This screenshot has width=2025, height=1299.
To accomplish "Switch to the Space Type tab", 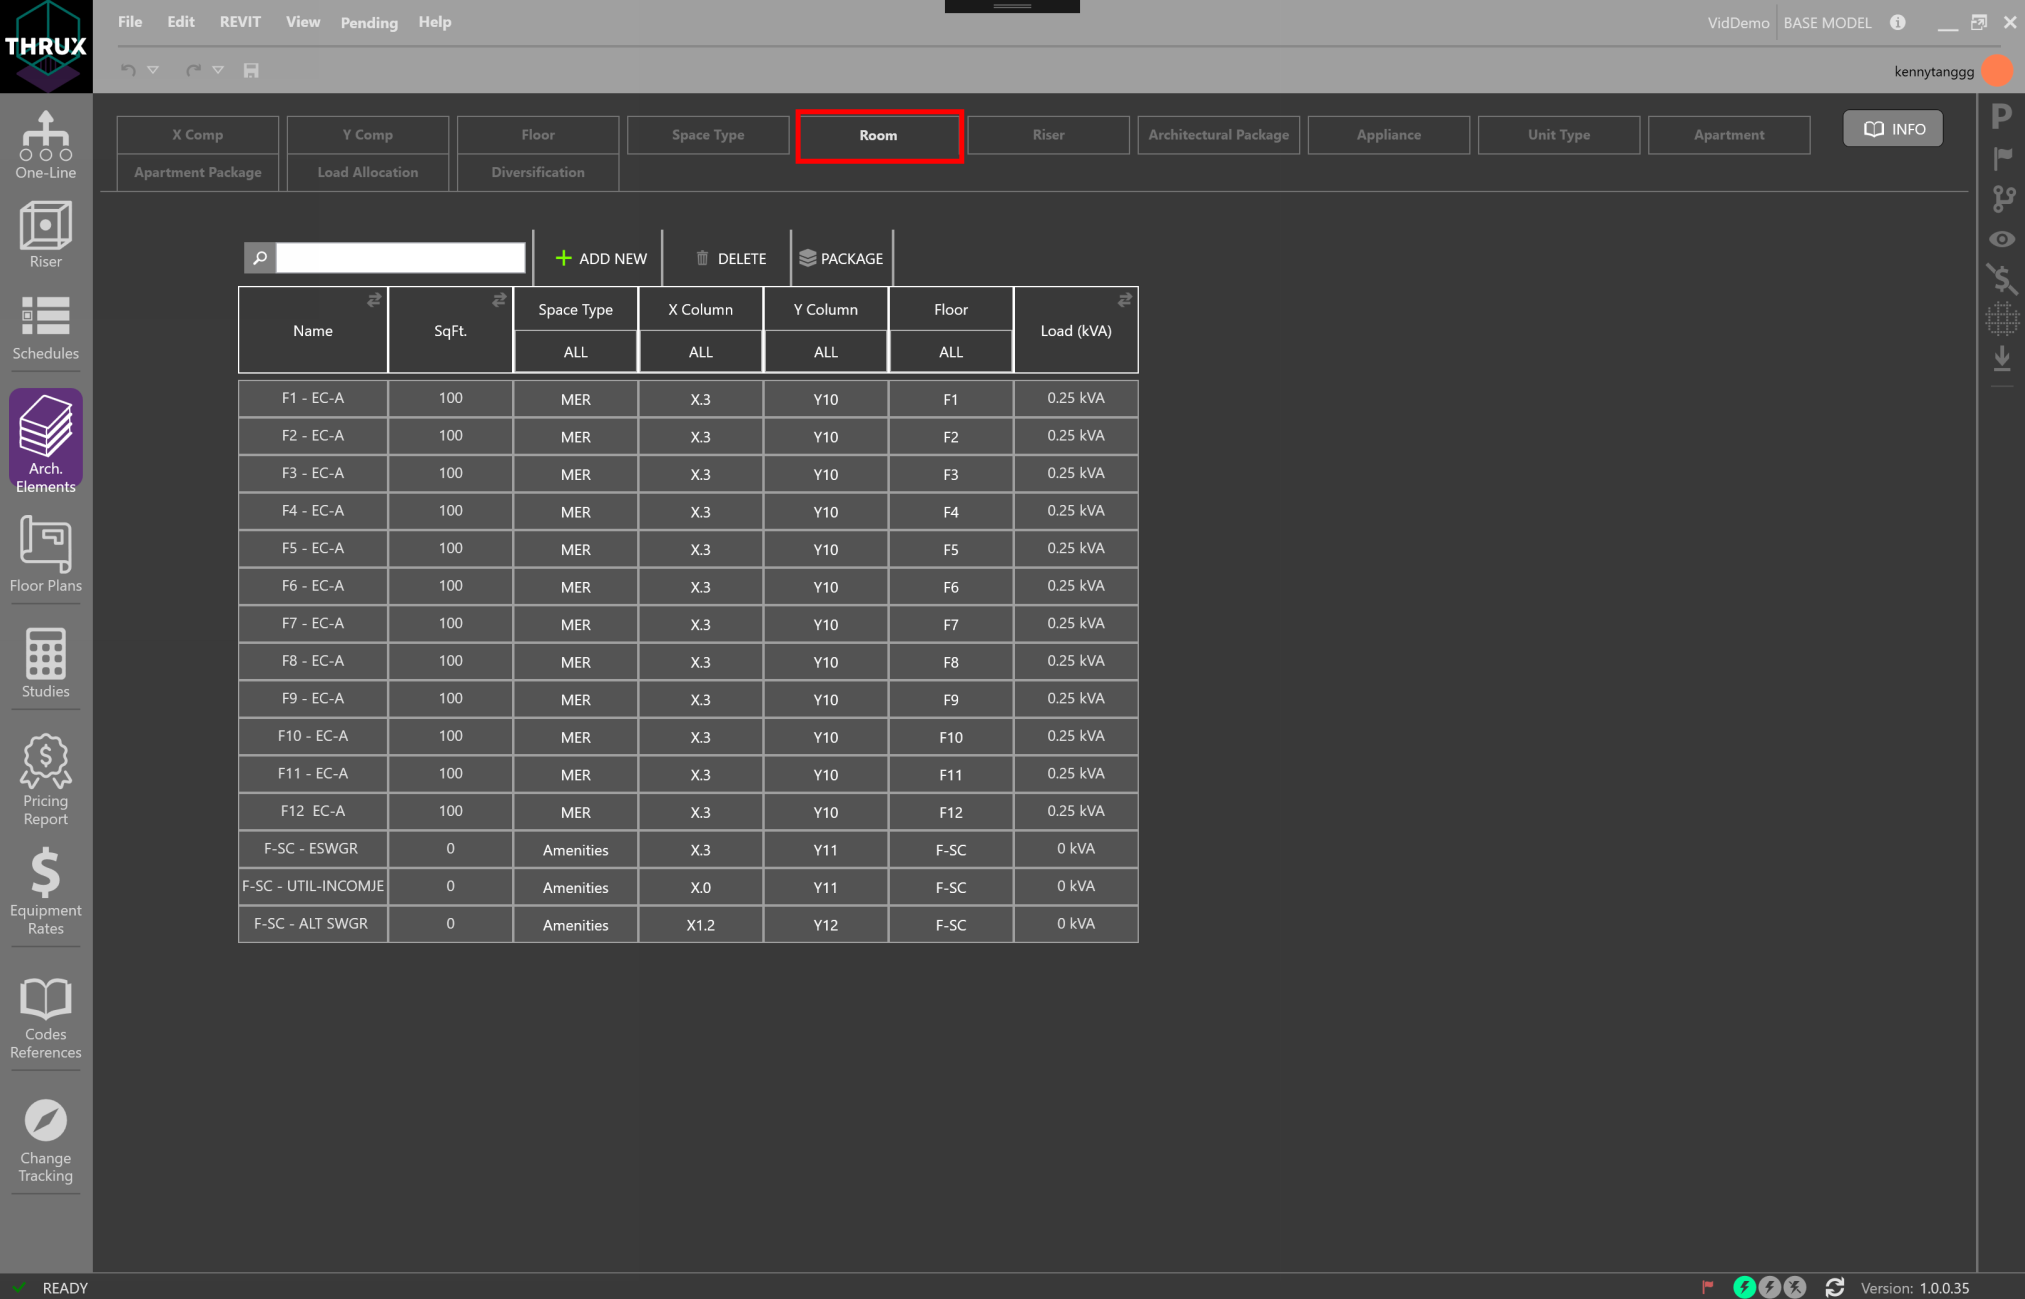I will pyautogui.click(x=707, y=135).
